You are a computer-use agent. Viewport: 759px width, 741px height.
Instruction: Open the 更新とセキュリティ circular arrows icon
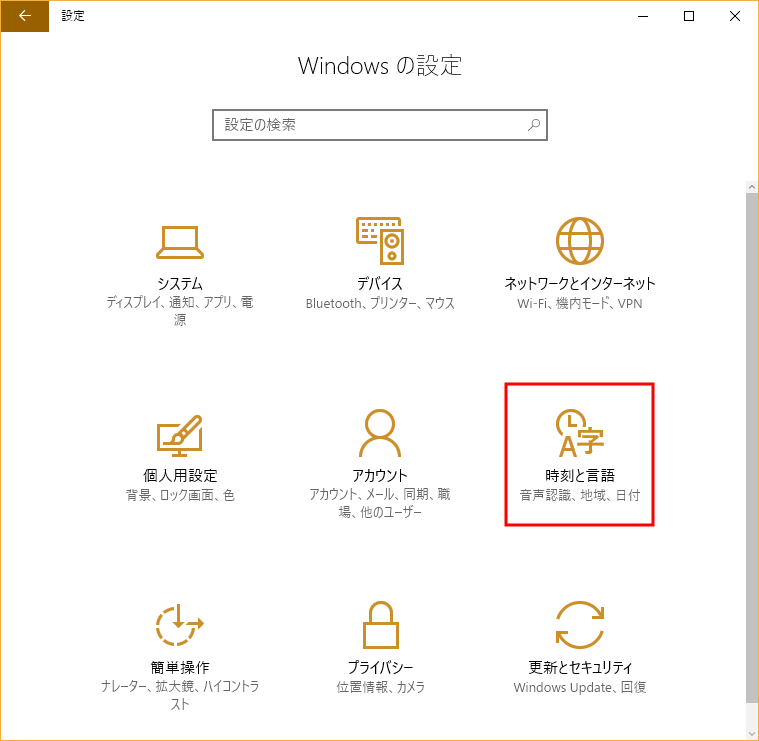[580, 625]
